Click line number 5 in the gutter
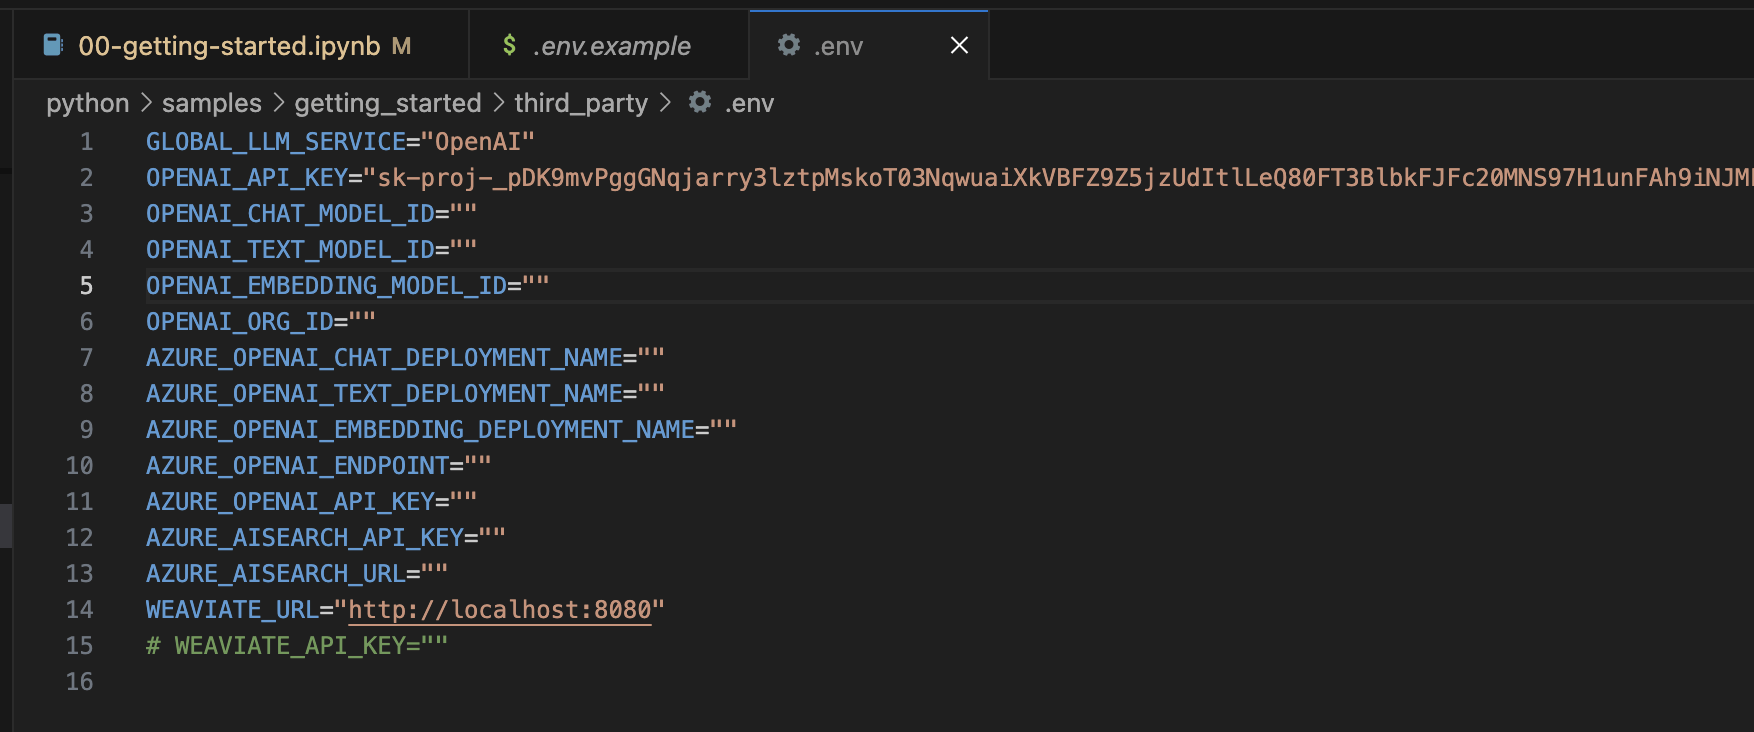 tap(86, 286)
